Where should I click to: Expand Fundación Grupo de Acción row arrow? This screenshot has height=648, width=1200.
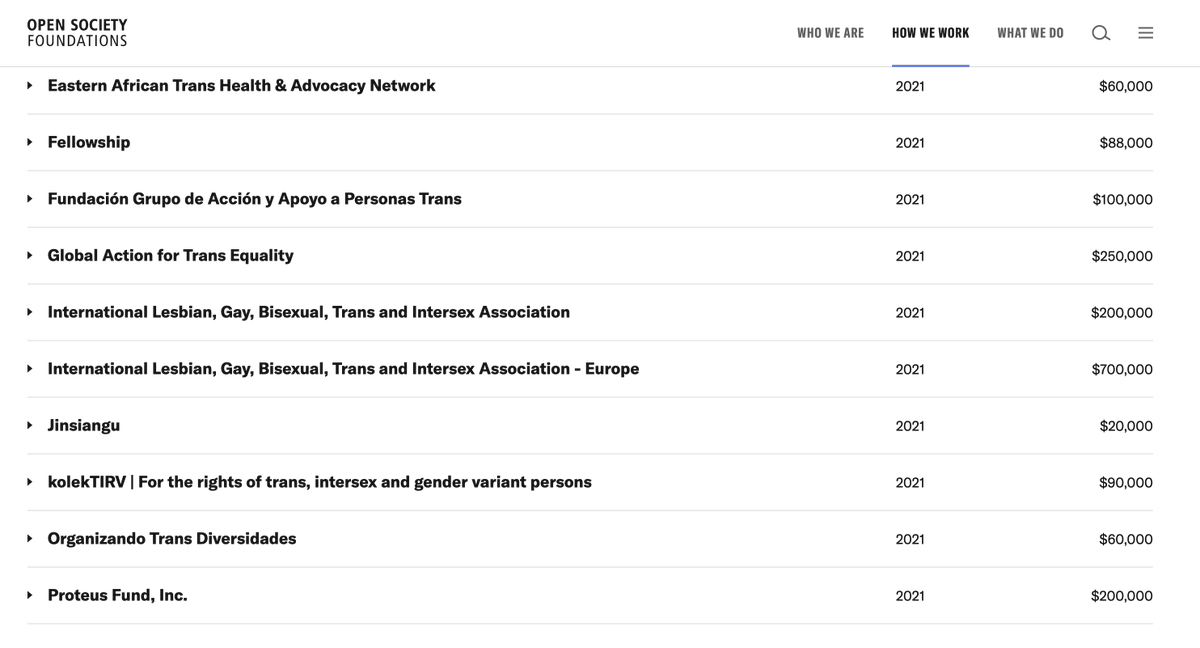pyautogui.click(x=30, y=199)
